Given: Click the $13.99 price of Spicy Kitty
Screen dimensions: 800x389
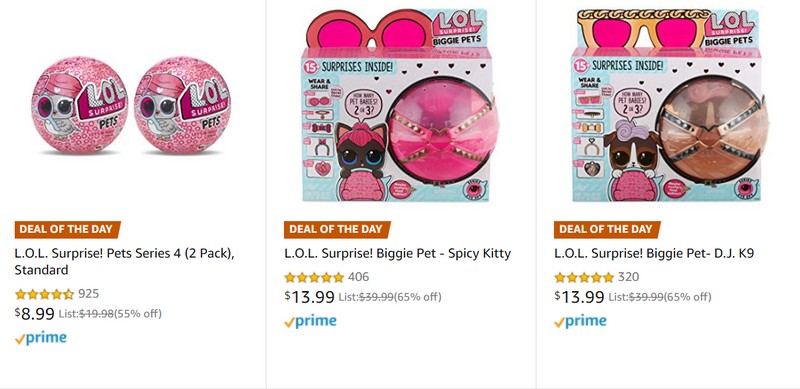Looking at the screenshot, I should (x=310, y=297).
